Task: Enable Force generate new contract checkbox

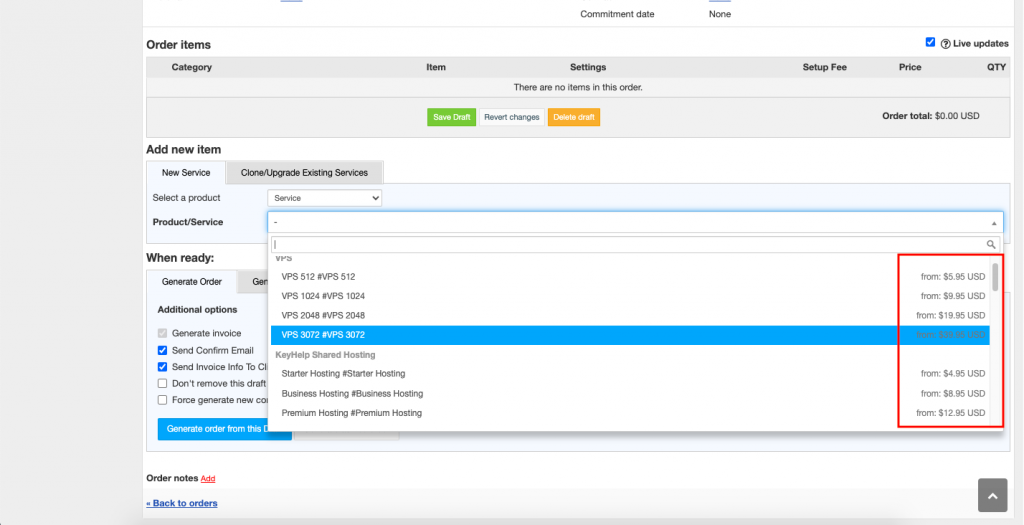Action: pos(163,400)
